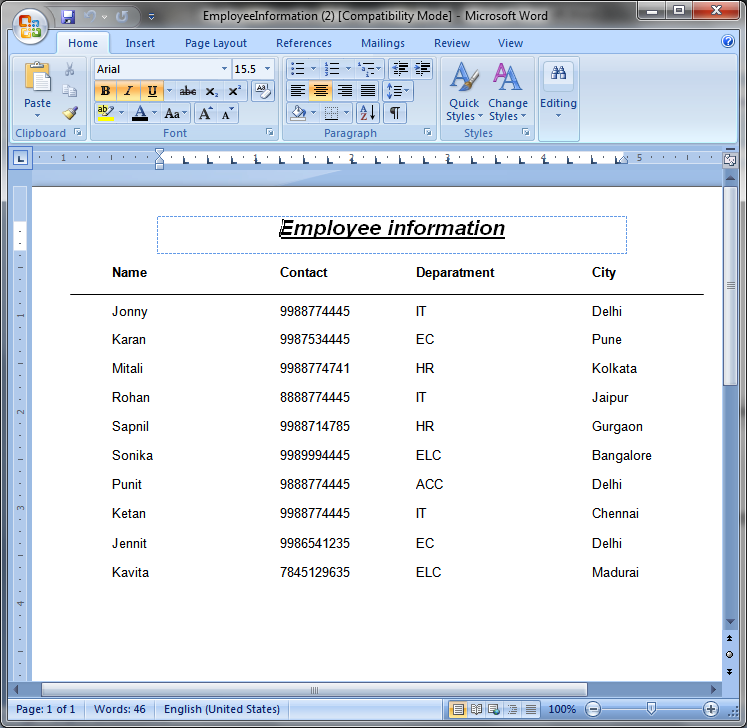Go to the Mailings tab
Screen dimensions: 747x728
pos(383,43)
